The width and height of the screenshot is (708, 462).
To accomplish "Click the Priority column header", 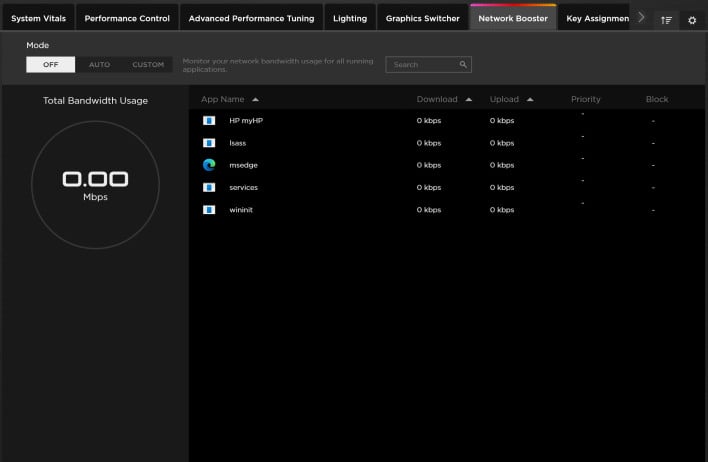I will point(585,100).
